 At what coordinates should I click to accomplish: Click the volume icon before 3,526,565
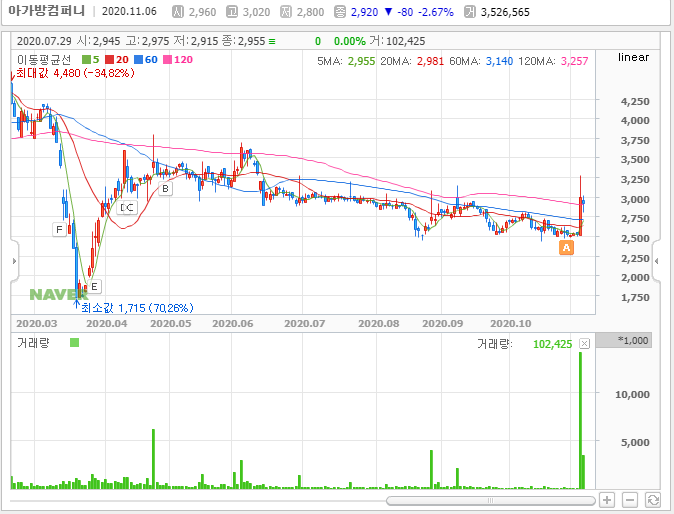point(470,12)
